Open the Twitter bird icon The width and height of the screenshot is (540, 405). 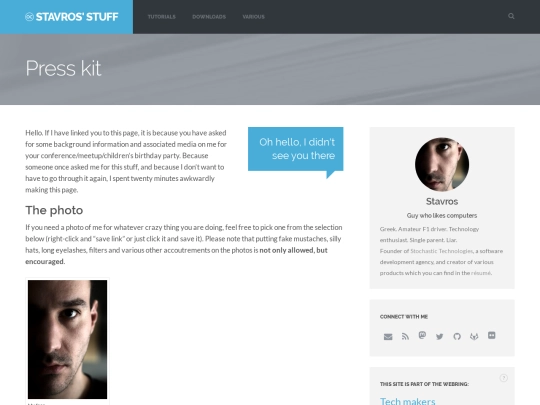[439, 336]
